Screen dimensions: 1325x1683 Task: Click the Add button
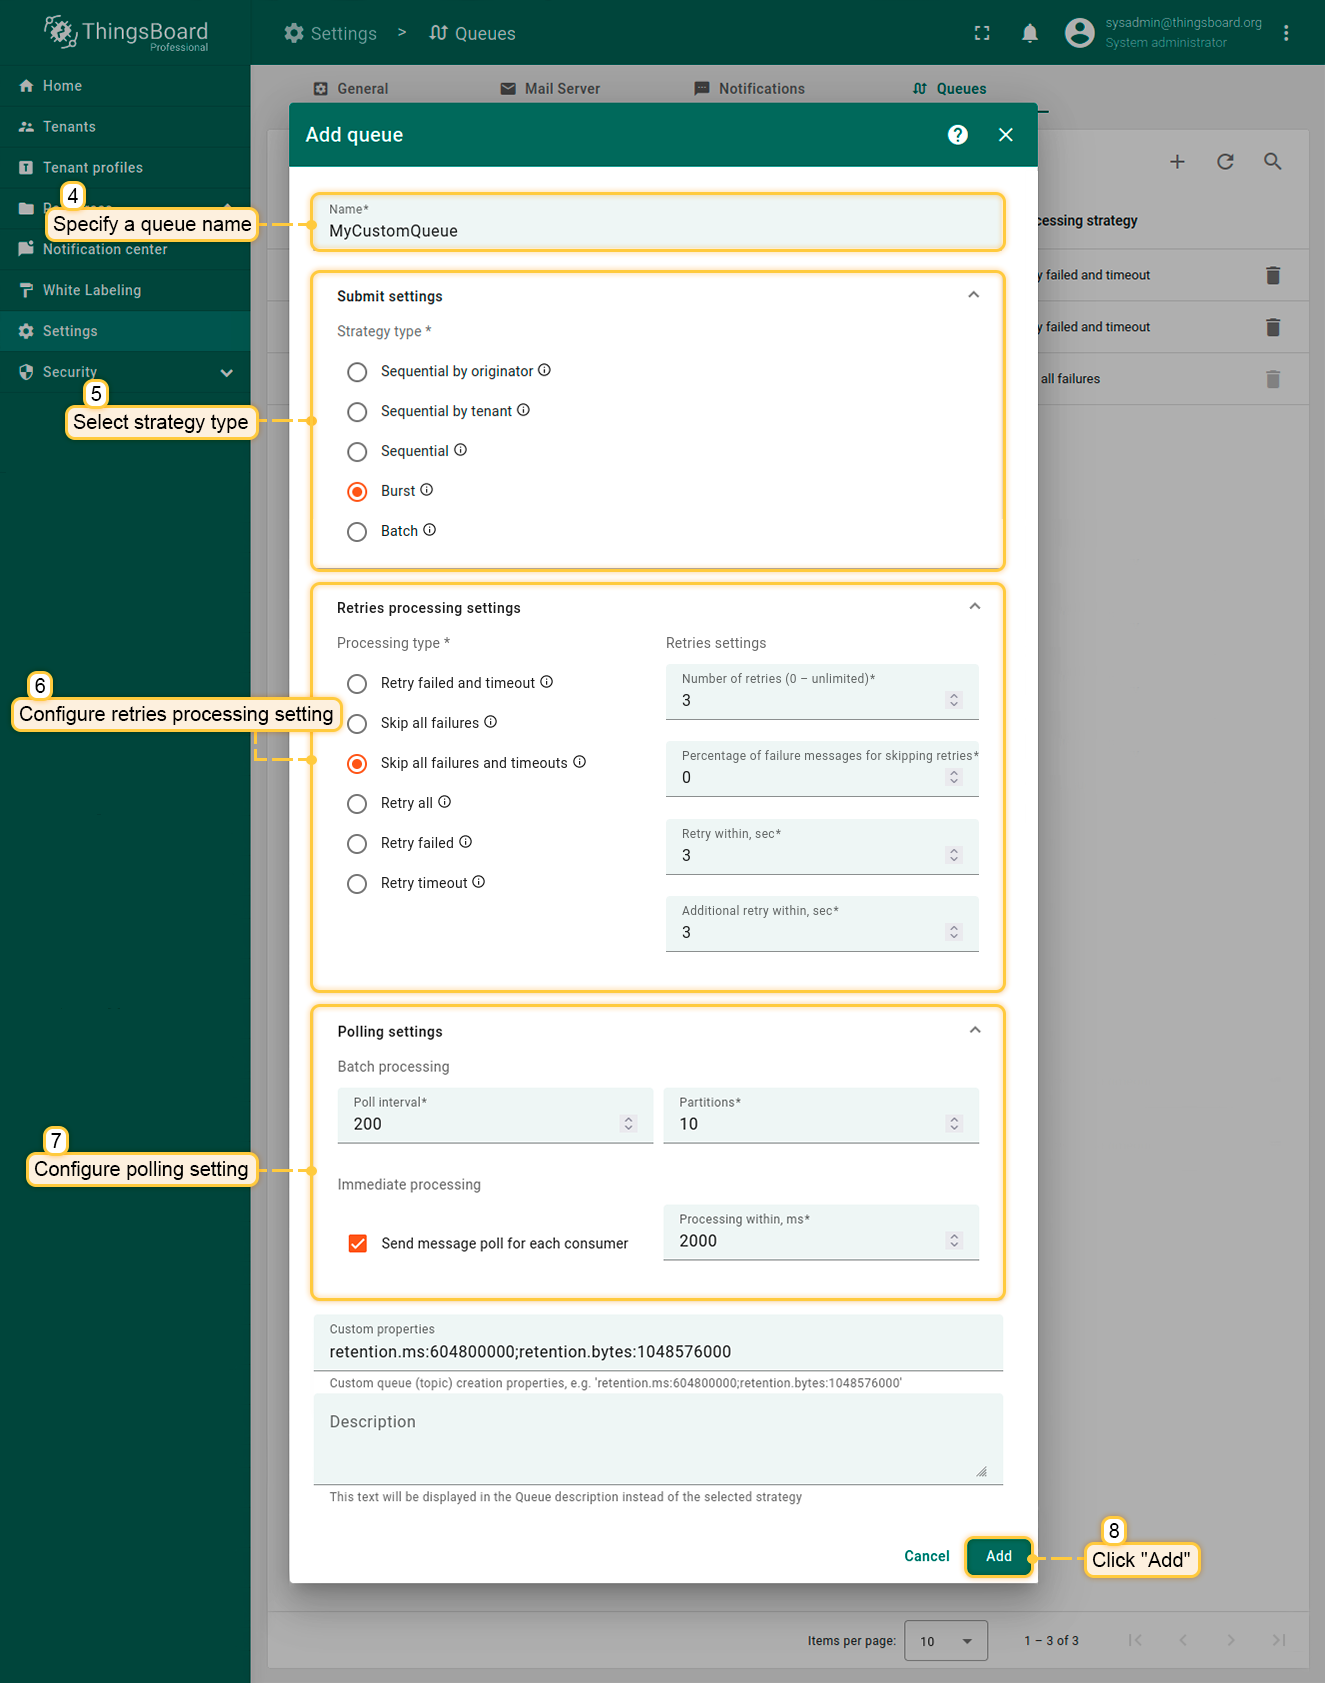pyautogui.click(x=998, y=1556)
